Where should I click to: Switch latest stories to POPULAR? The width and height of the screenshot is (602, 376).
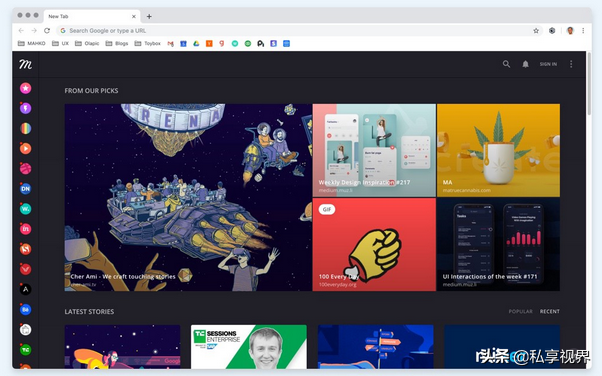click(520, 311)
